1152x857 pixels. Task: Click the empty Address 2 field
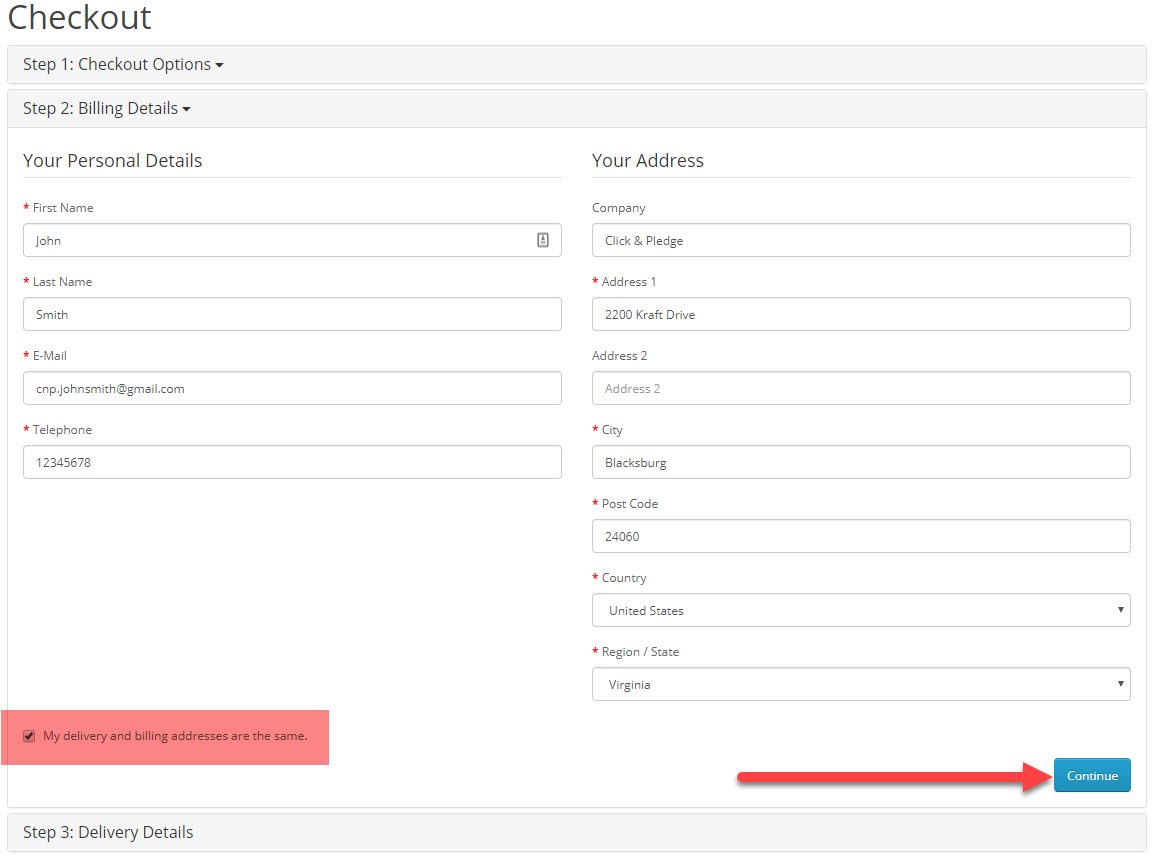861,388
